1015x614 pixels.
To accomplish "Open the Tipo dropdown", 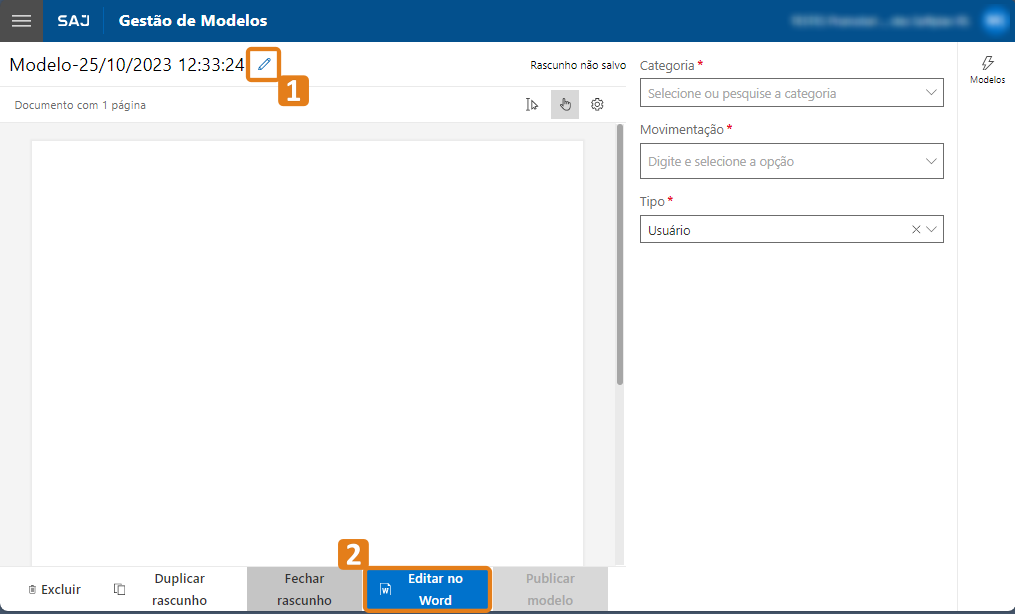I will tap(933, 229).
